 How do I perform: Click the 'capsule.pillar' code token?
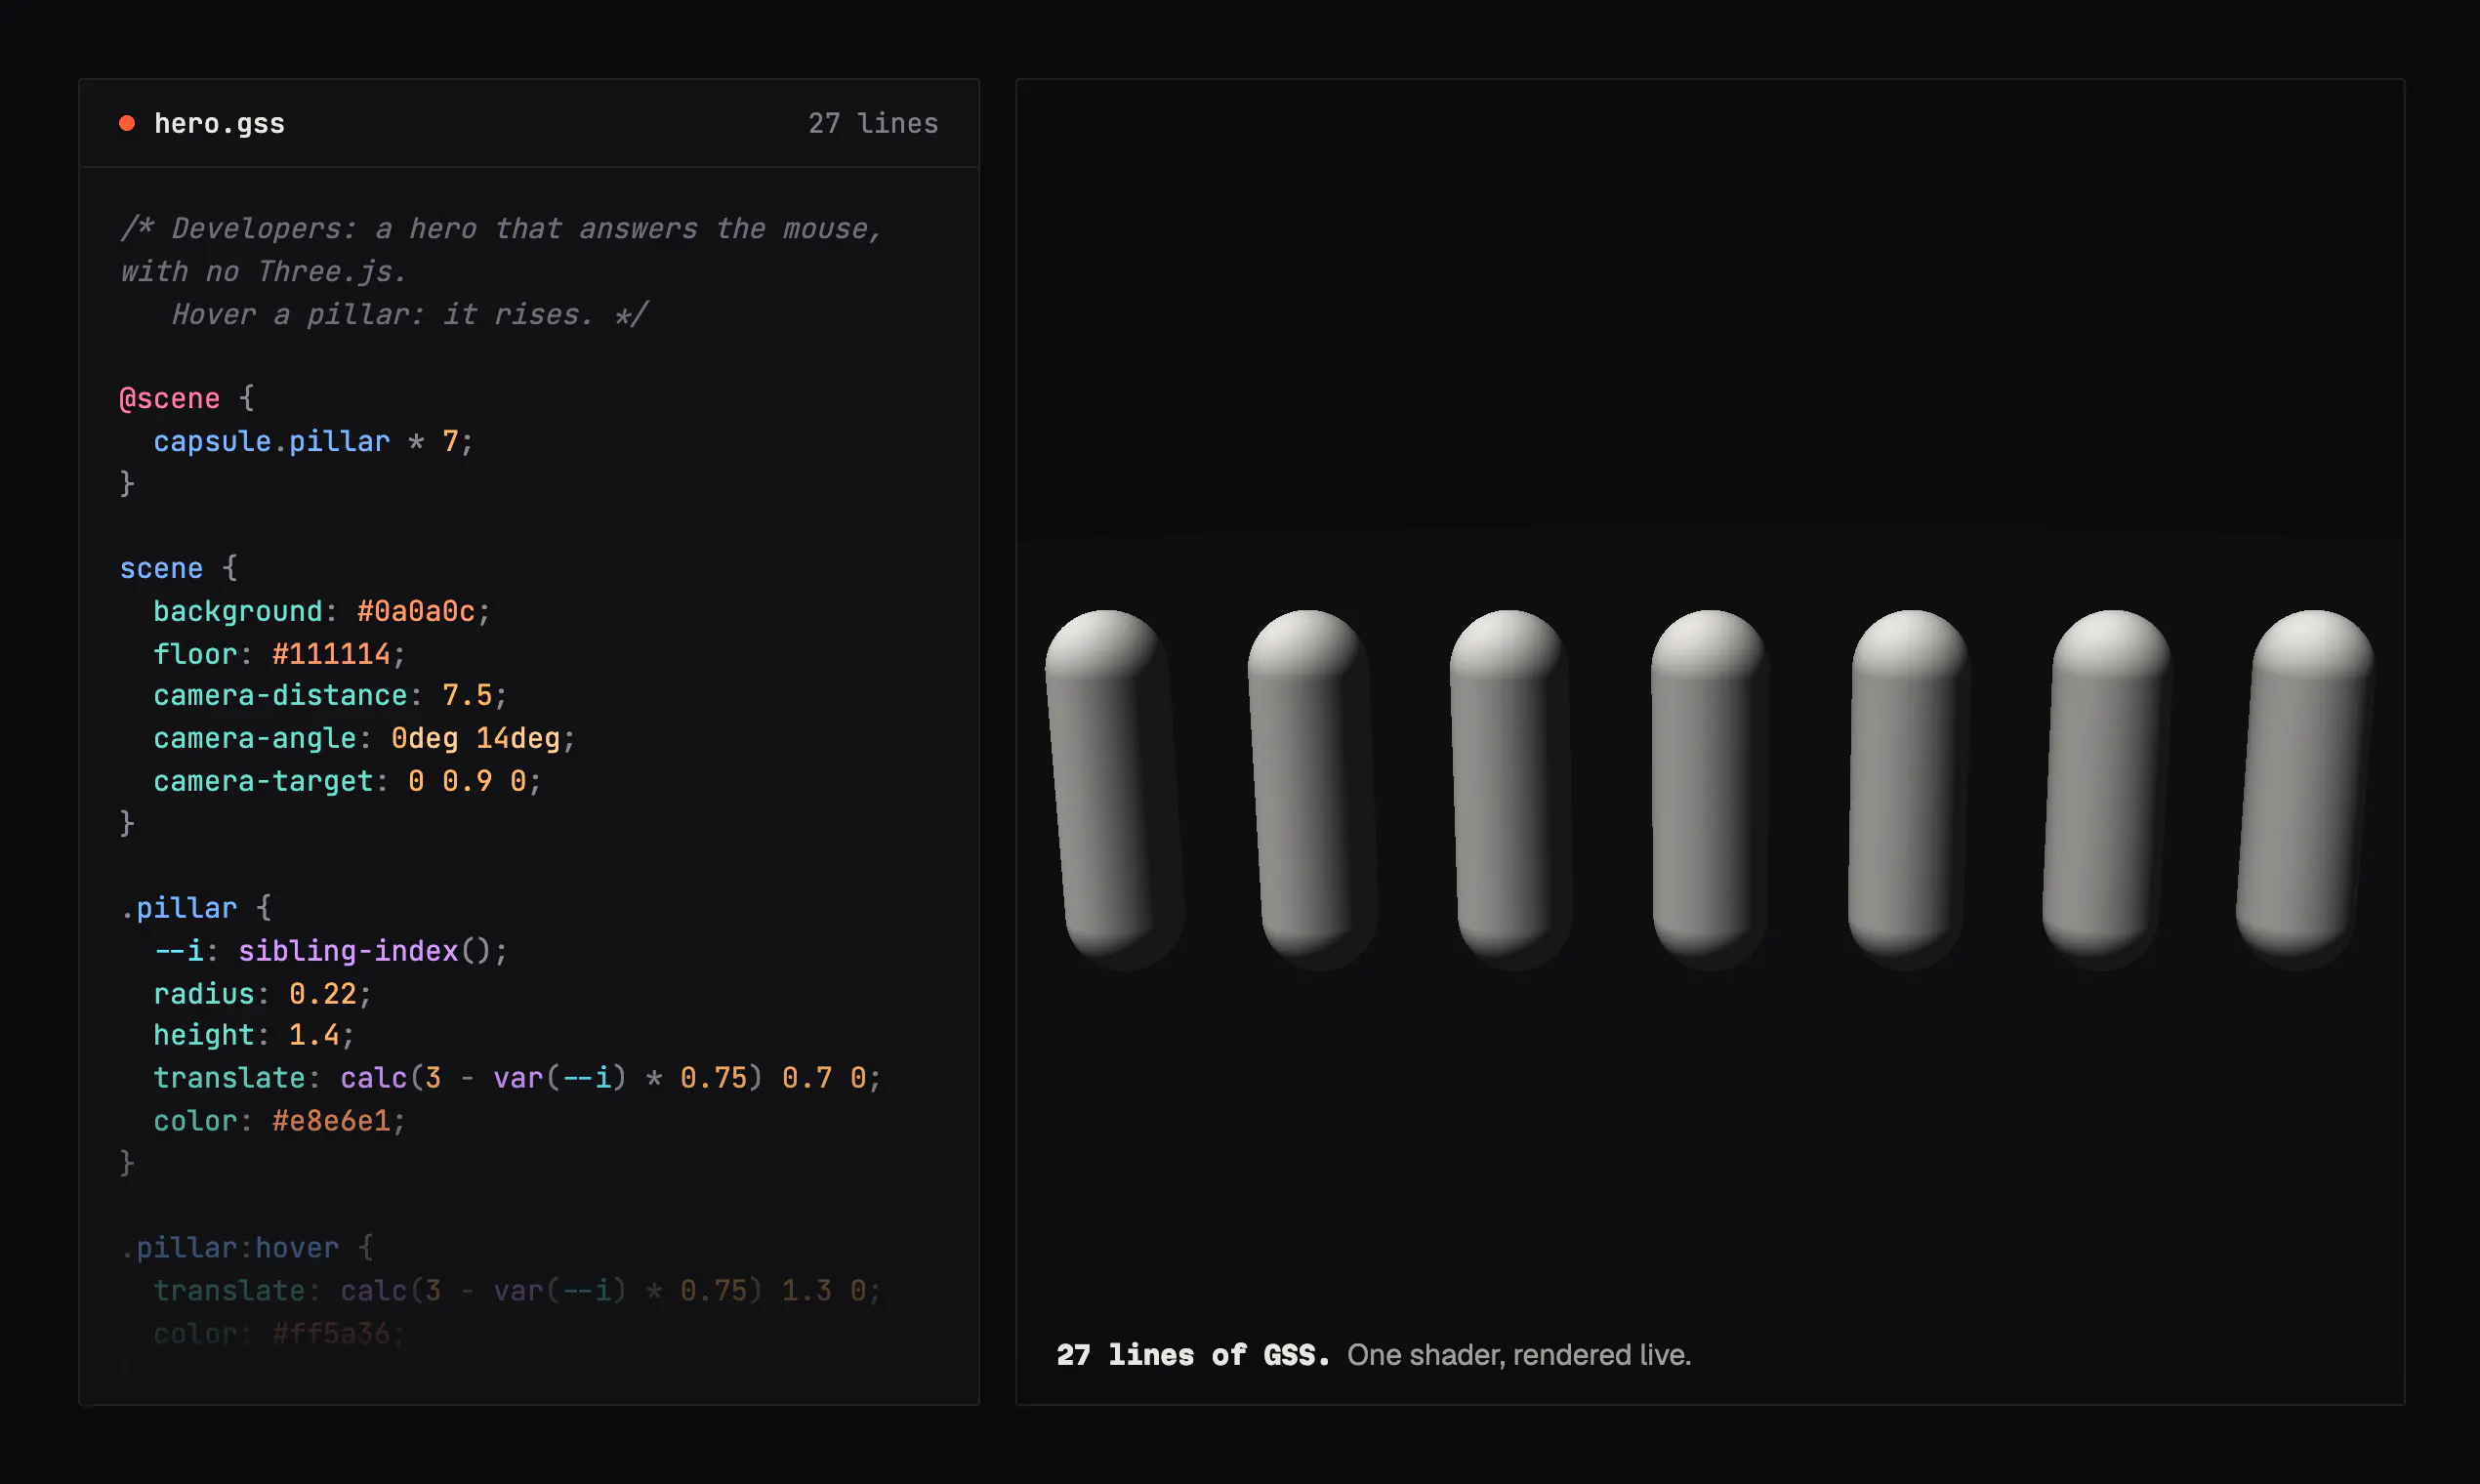pyautogui.click(x=271, y=441)
